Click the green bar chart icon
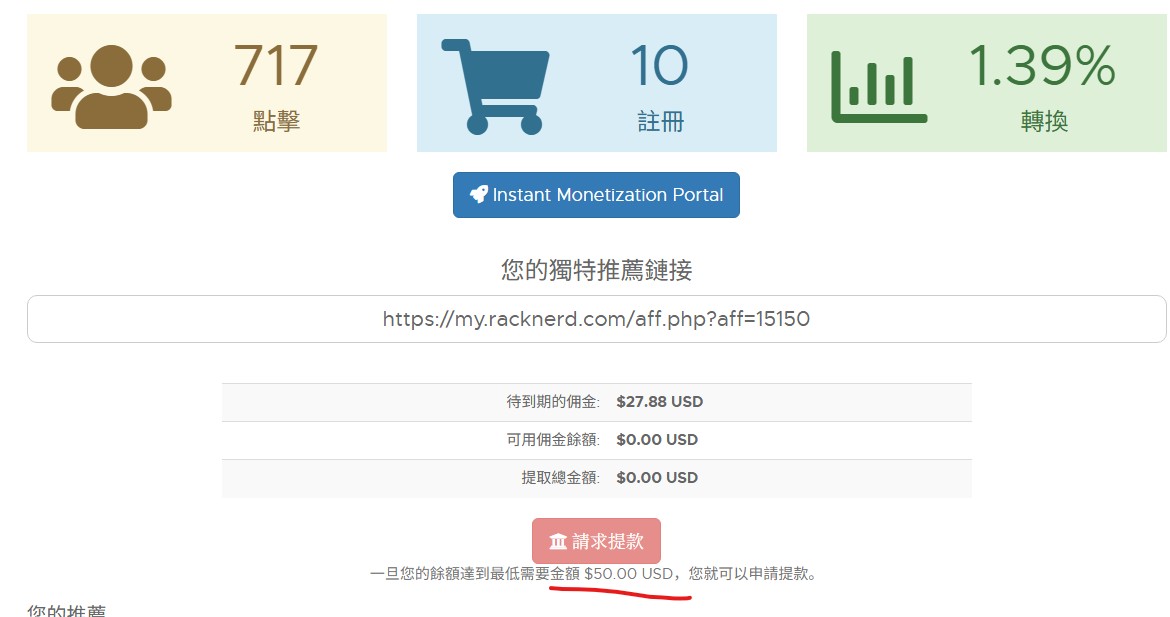Screen dimensions: 1170x617 (879, 87)
